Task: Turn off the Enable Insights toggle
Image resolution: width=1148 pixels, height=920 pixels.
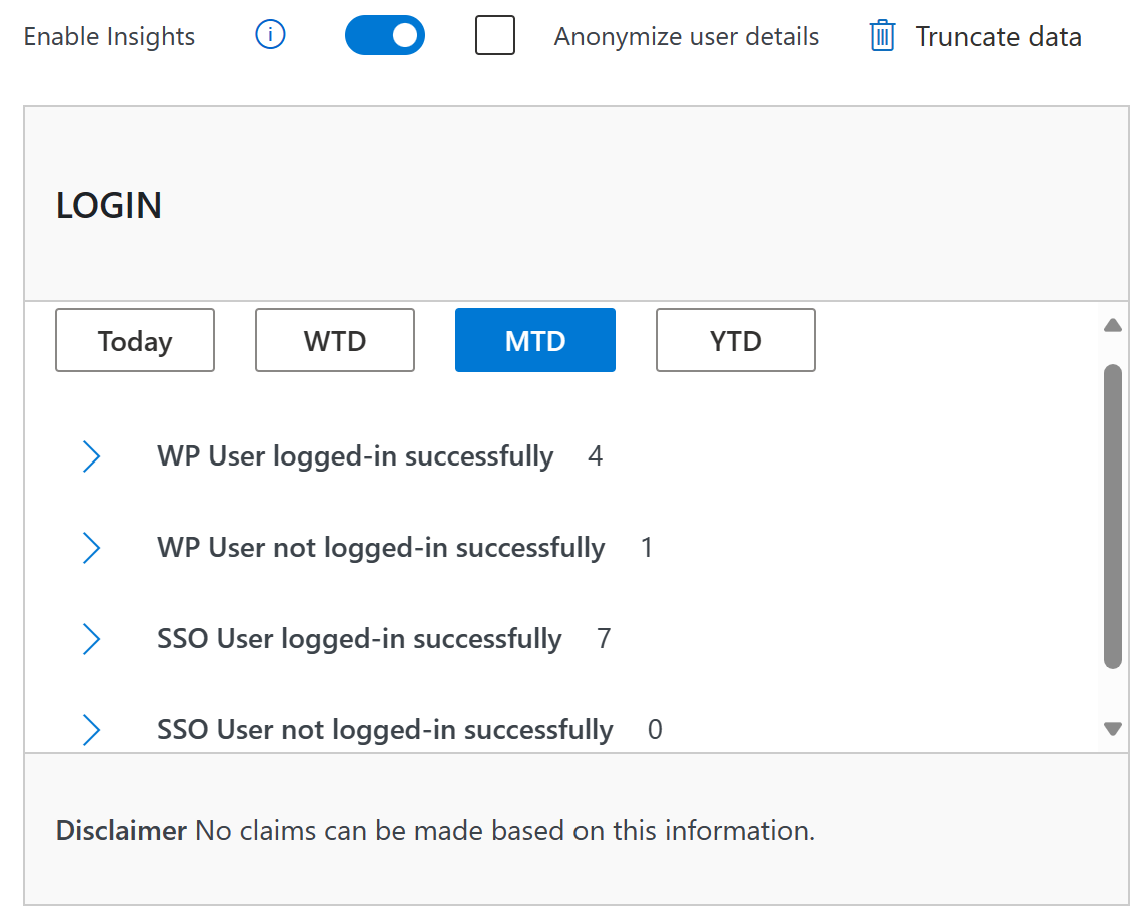Action: pyautogui.click(x=385, y=35)
